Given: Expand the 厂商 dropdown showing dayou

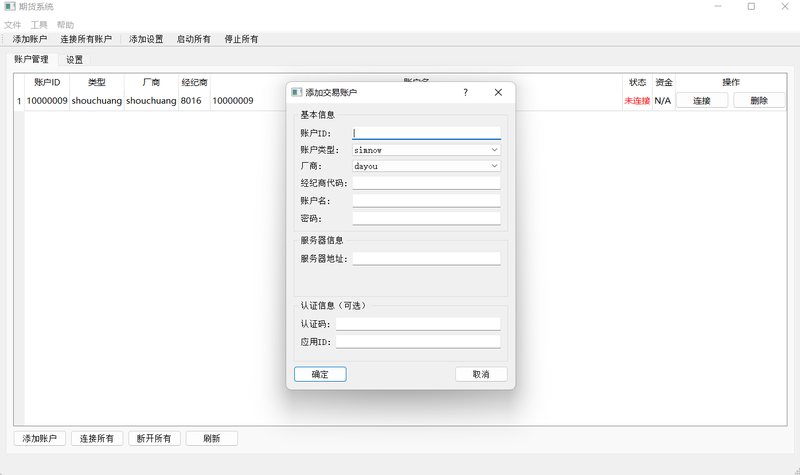Looking at the screenshot, I should [x=427, y=166].
